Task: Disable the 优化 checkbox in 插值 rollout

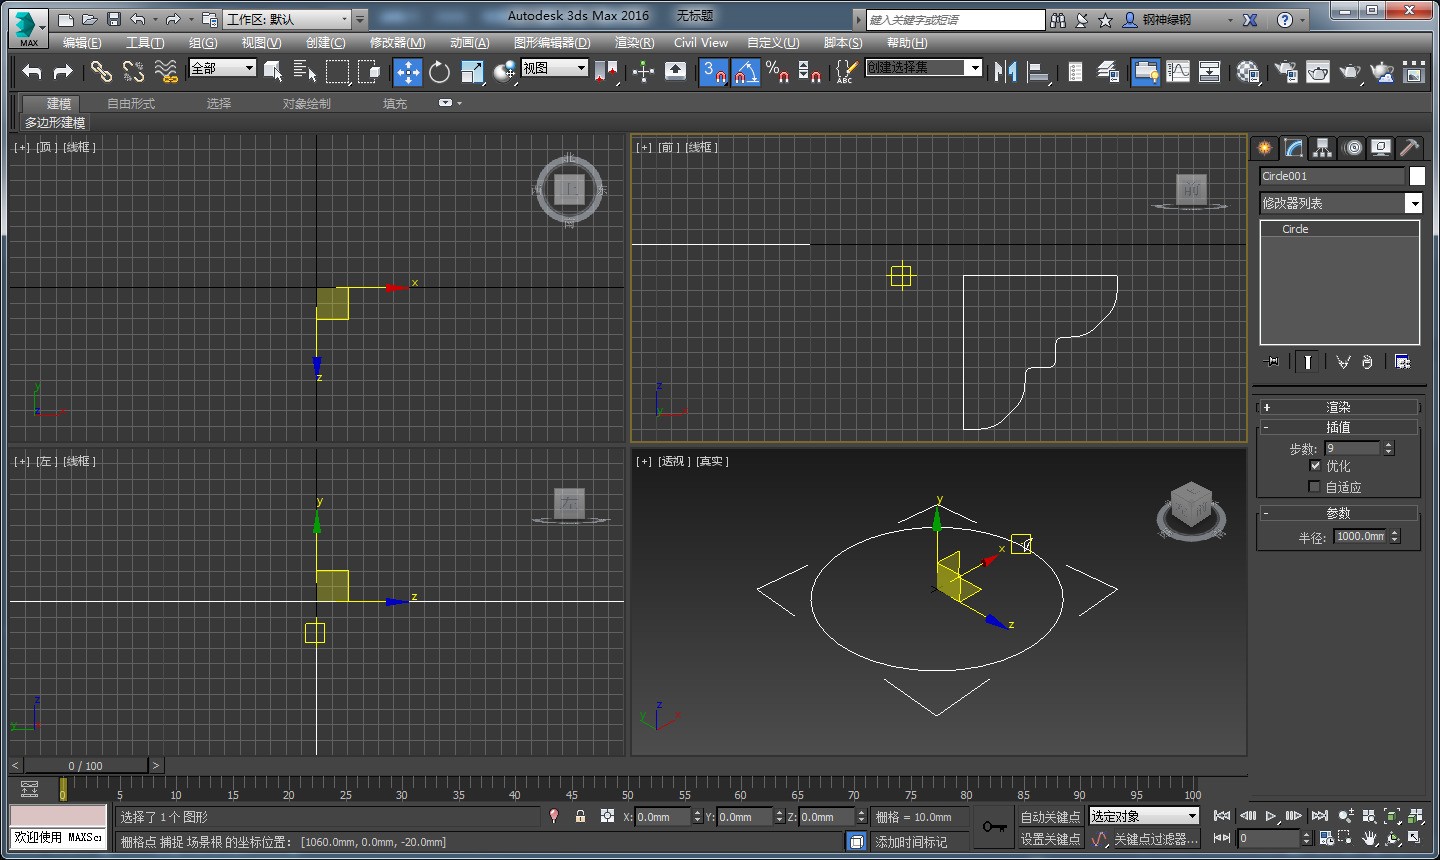Action: click(1316, 465)
